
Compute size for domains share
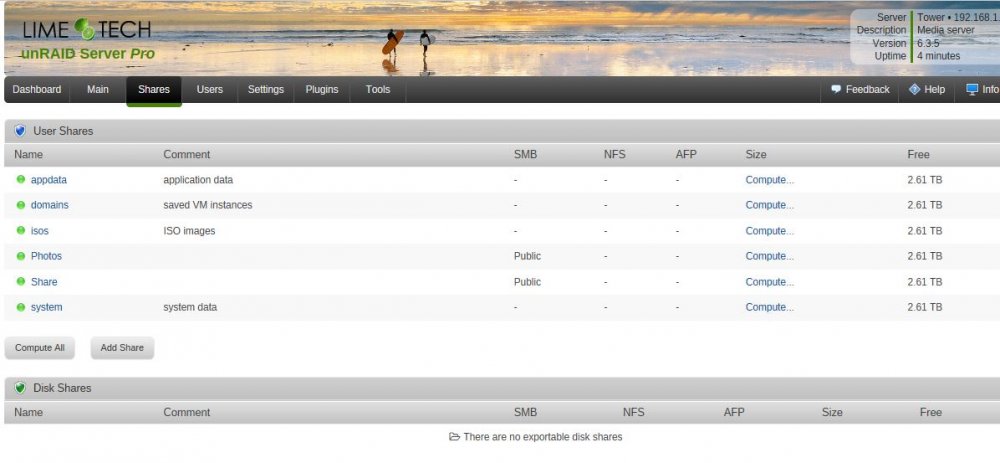(770, 205)
